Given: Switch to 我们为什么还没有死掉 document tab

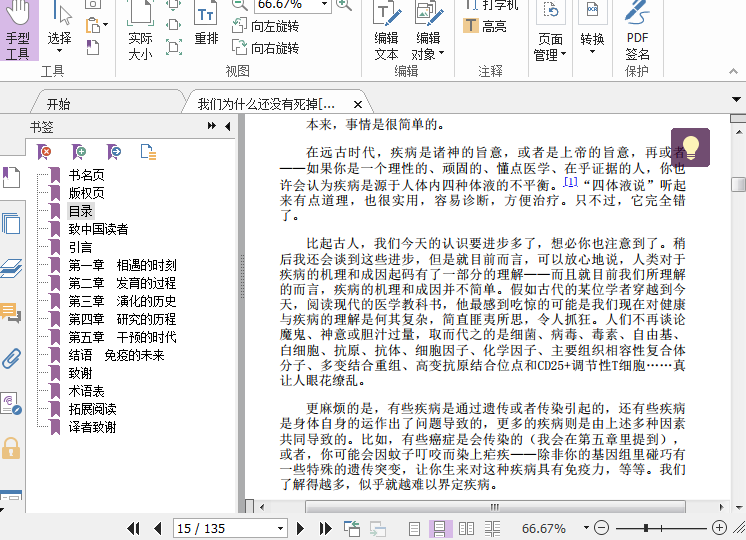Looking at the screenshot, I should click(266, 104).
